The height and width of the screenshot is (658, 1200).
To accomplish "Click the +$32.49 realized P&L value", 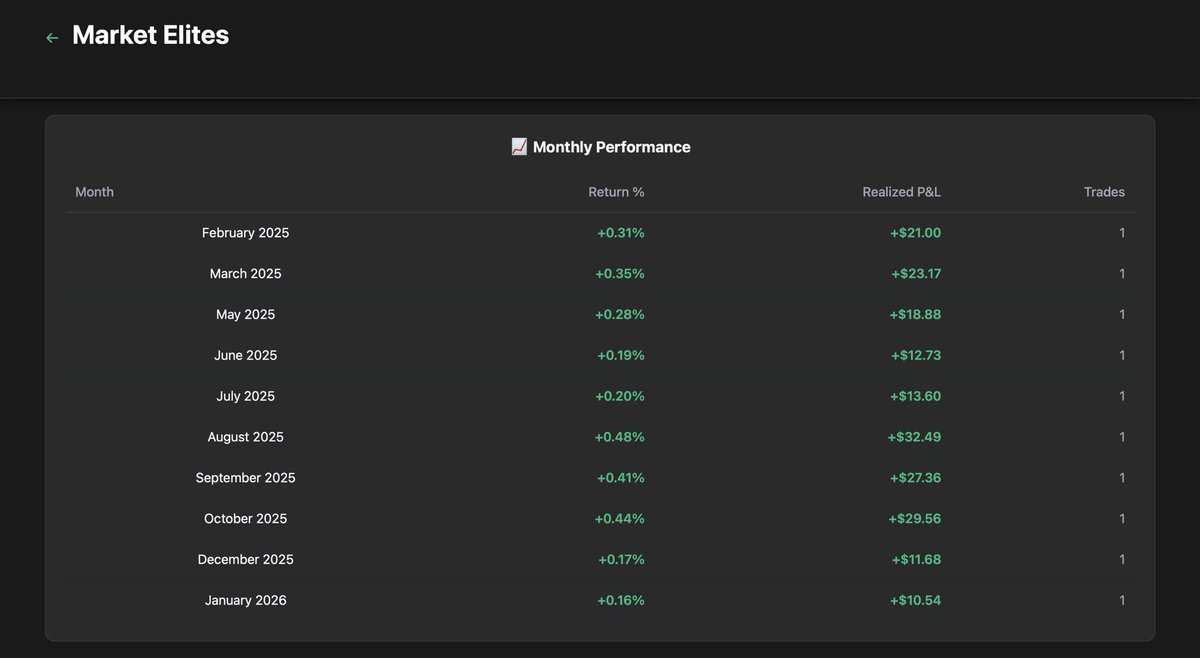I will point(915,437).
